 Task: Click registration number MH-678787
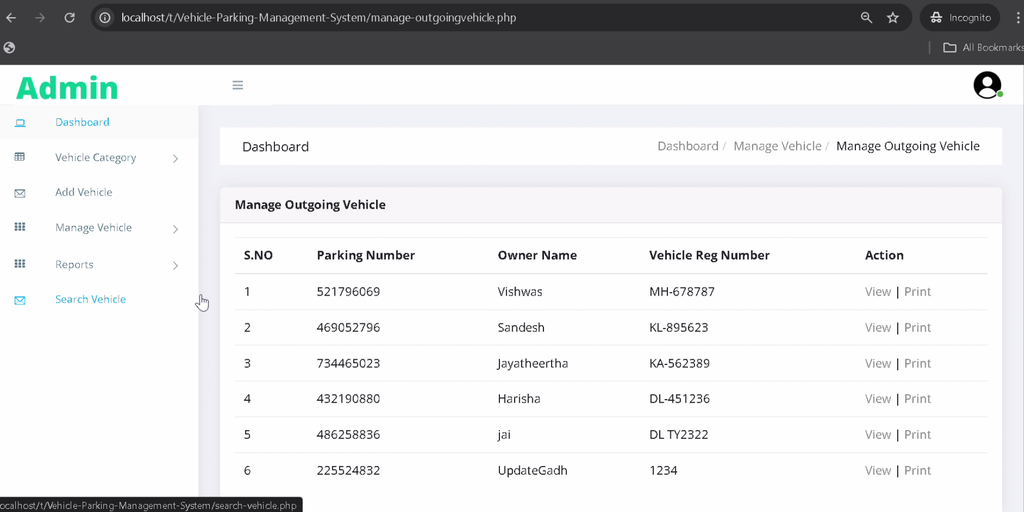(x=682, y=291)
